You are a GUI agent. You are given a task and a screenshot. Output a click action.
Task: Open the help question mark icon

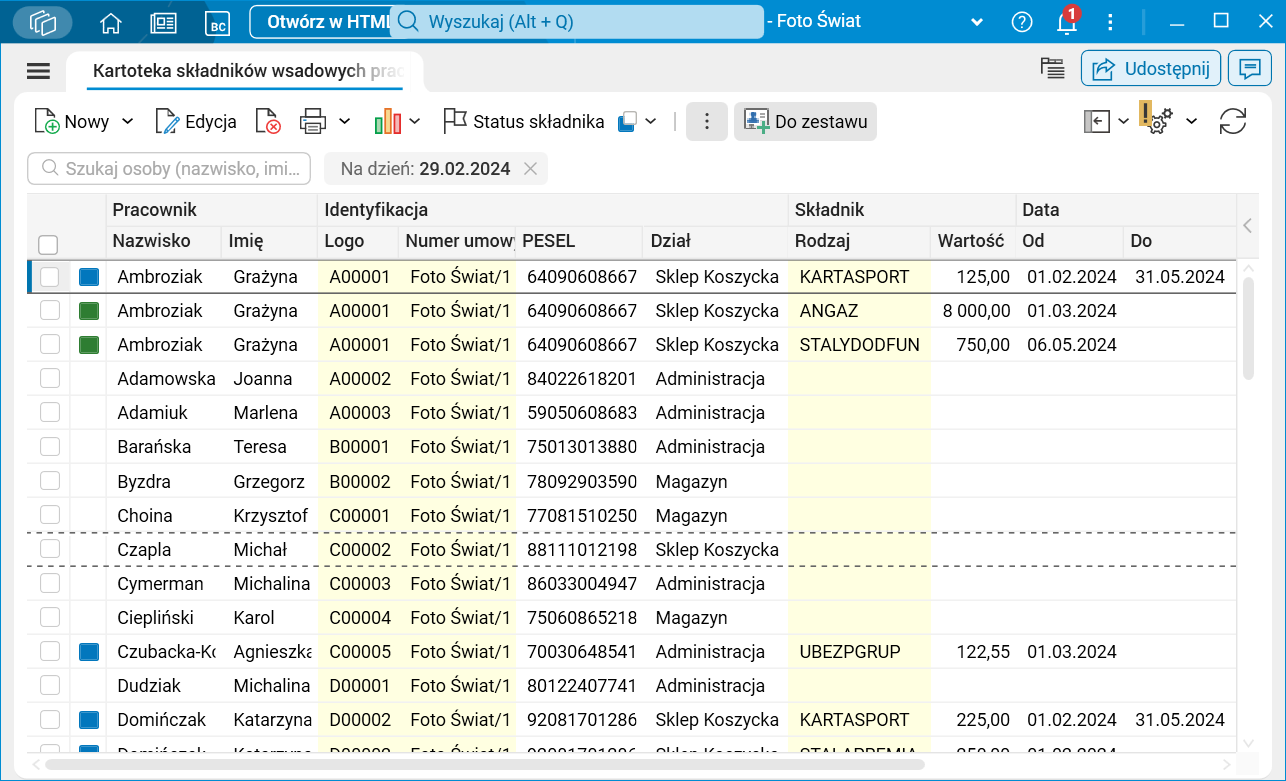coord(1021,22)
